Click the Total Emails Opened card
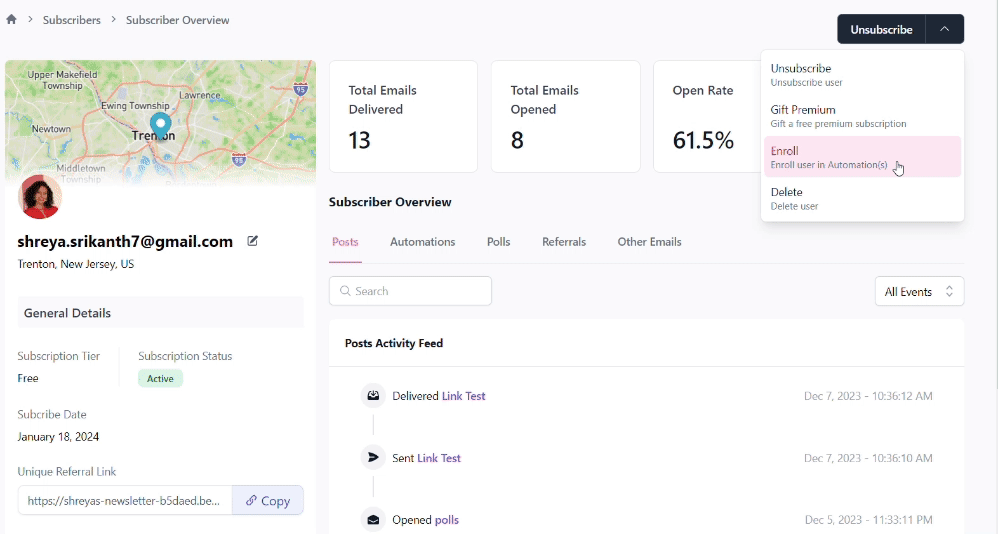 (565, 116)
